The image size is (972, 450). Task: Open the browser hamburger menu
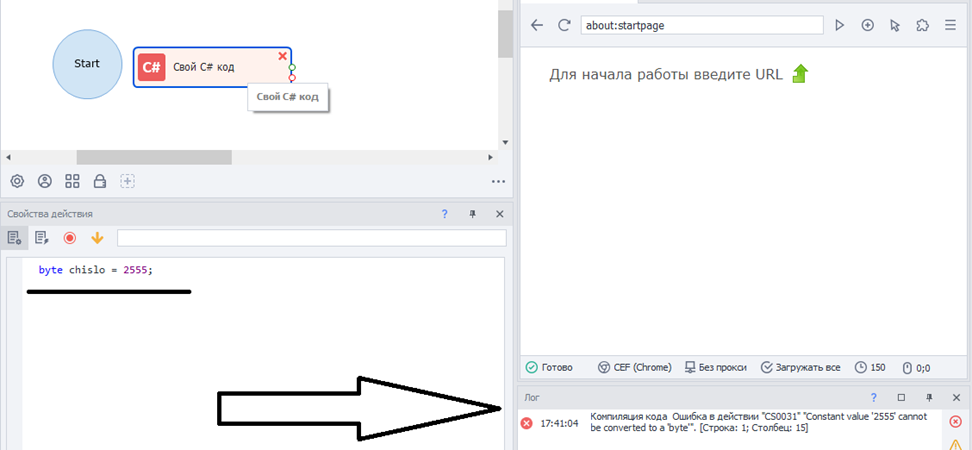950,25
